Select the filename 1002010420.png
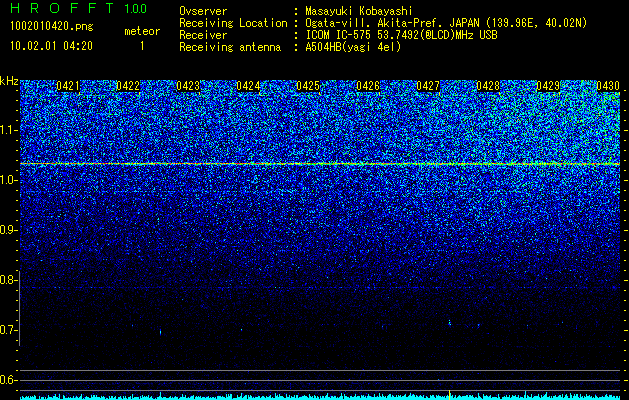 coord(52,27)
